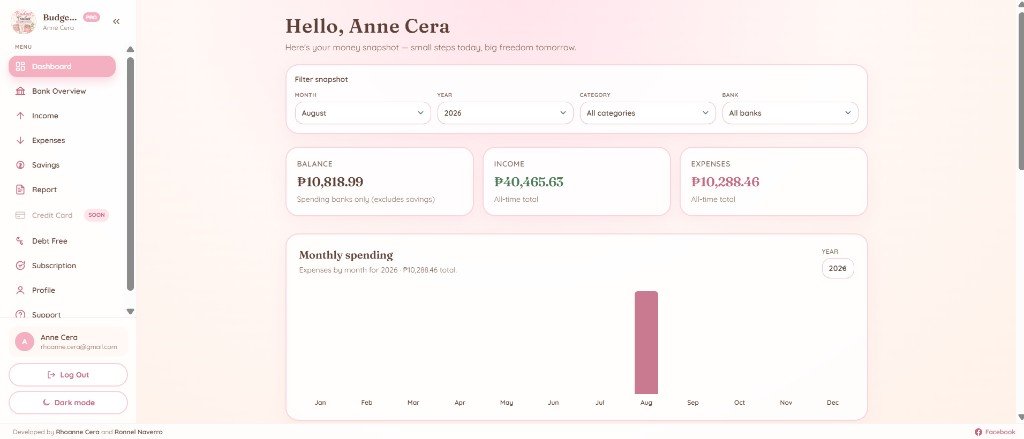The height and width of the screenshot is (439, 1024).
Task: Open Ronnel Navarro developer link
Action: tap(138, 432)
